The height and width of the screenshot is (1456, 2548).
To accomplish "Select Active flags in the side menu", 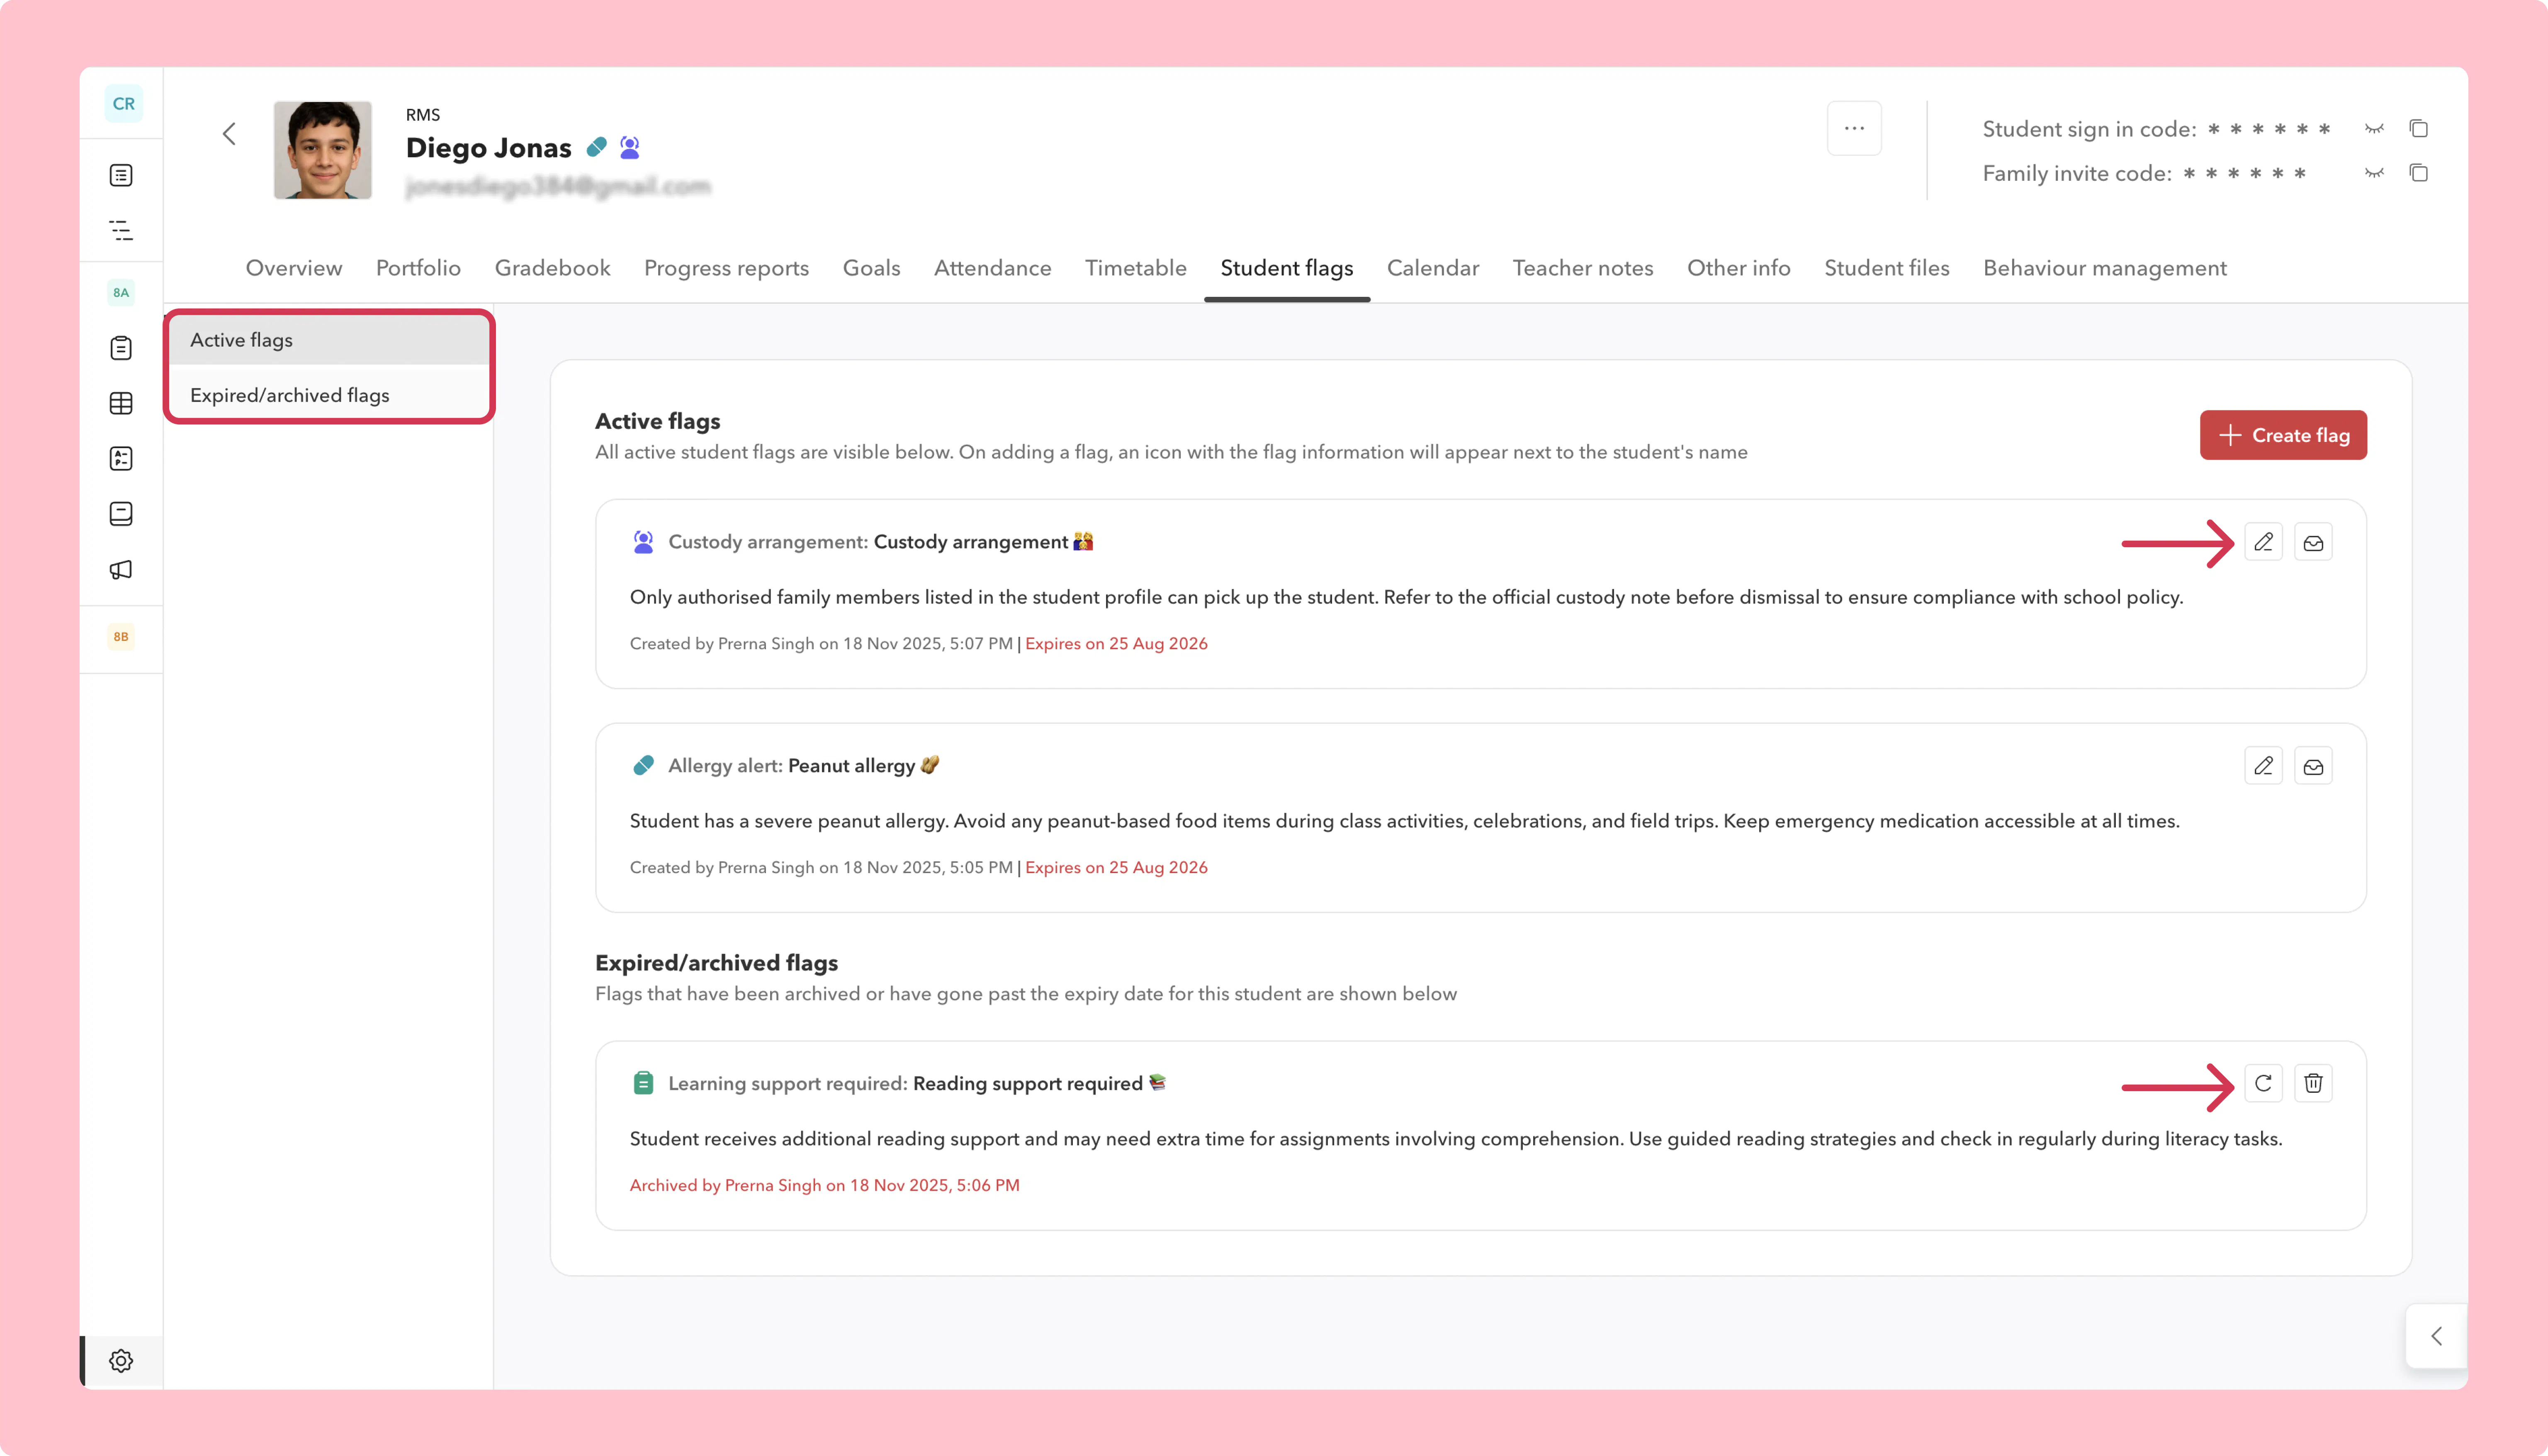I will tap(329, 340).
